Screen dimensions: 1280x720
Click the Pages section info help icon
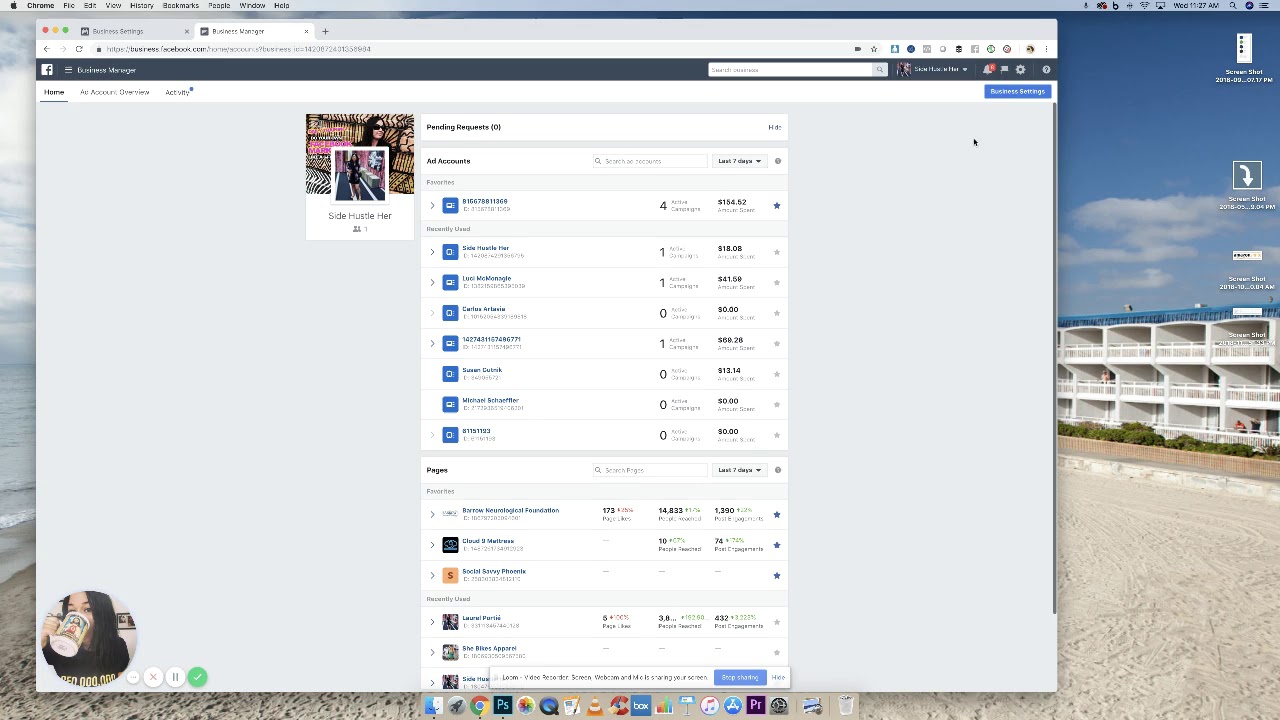[777, 470]
